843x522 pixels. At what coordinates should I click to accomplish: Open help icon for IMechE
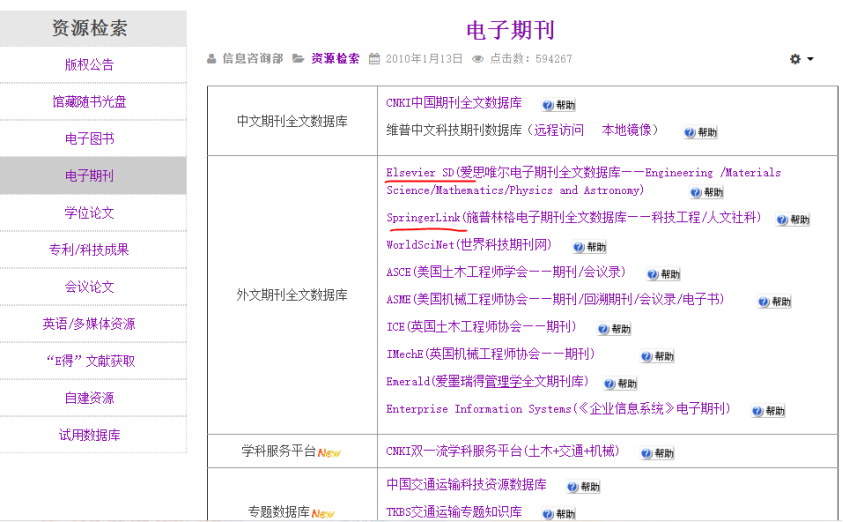(x=657, y=356)
